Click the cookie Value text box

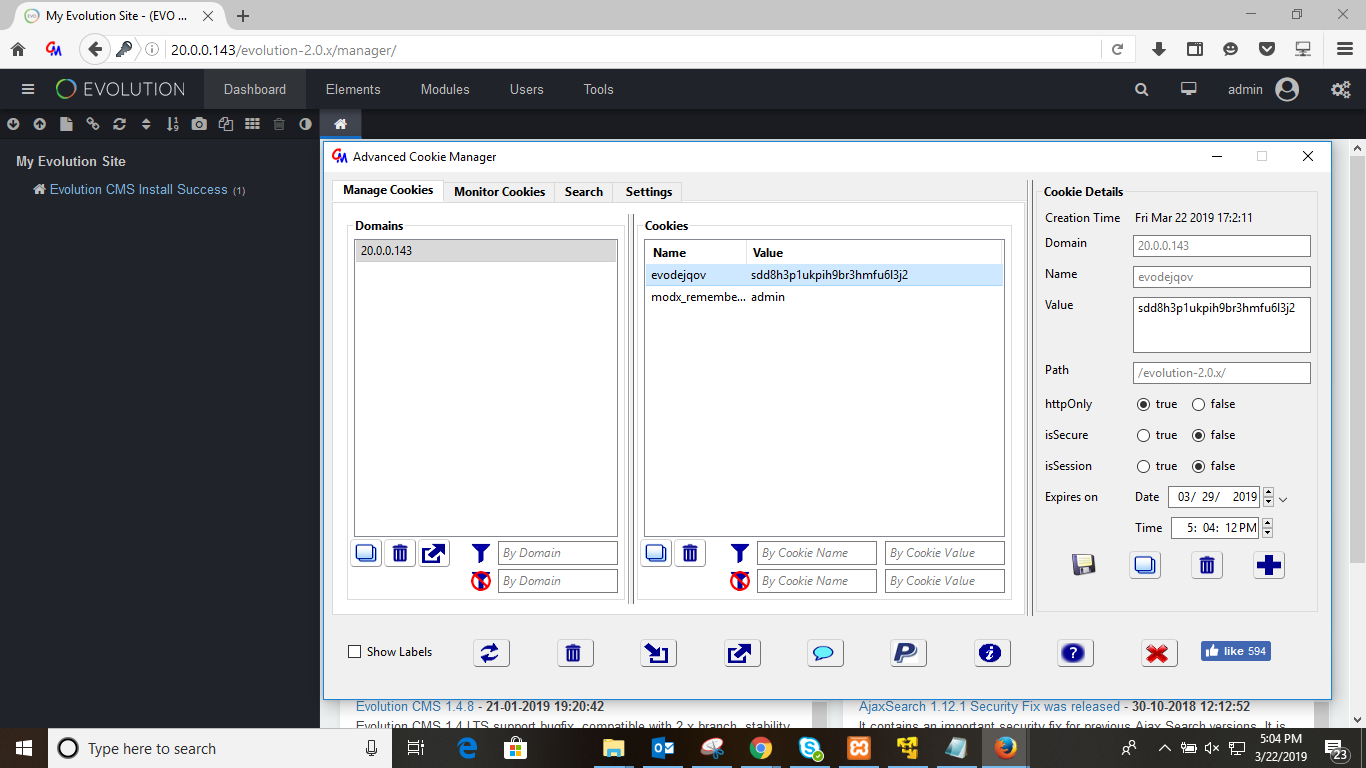coord(1222,324)
